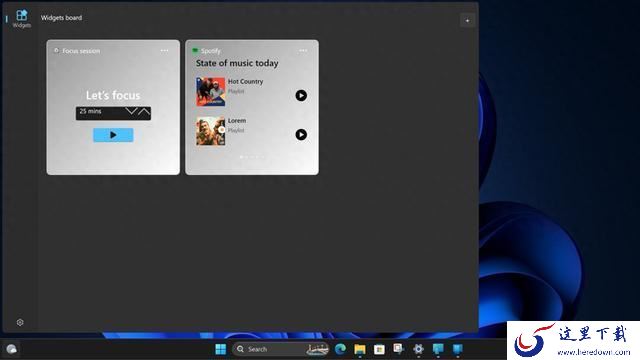The image size is (640, 360).
Task: Click Widgets board title
Action: click(x=61, y=18)
